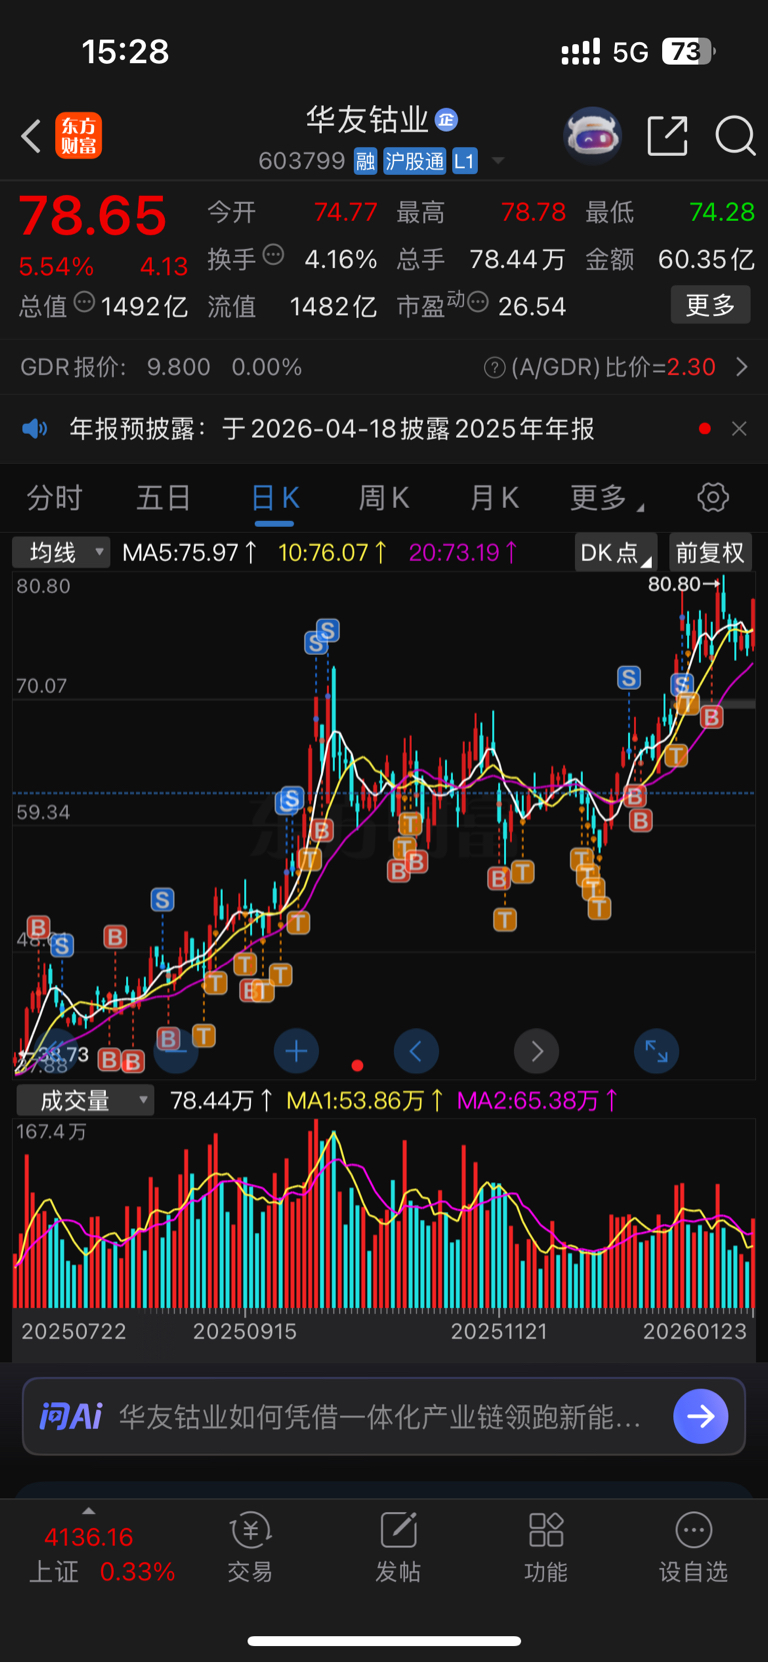Tap the back arrow icon

point(31,135)
